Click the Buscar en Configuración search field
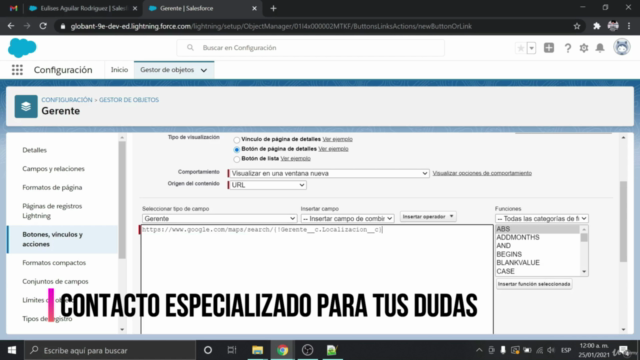640x360 pixels. [310, 48]
